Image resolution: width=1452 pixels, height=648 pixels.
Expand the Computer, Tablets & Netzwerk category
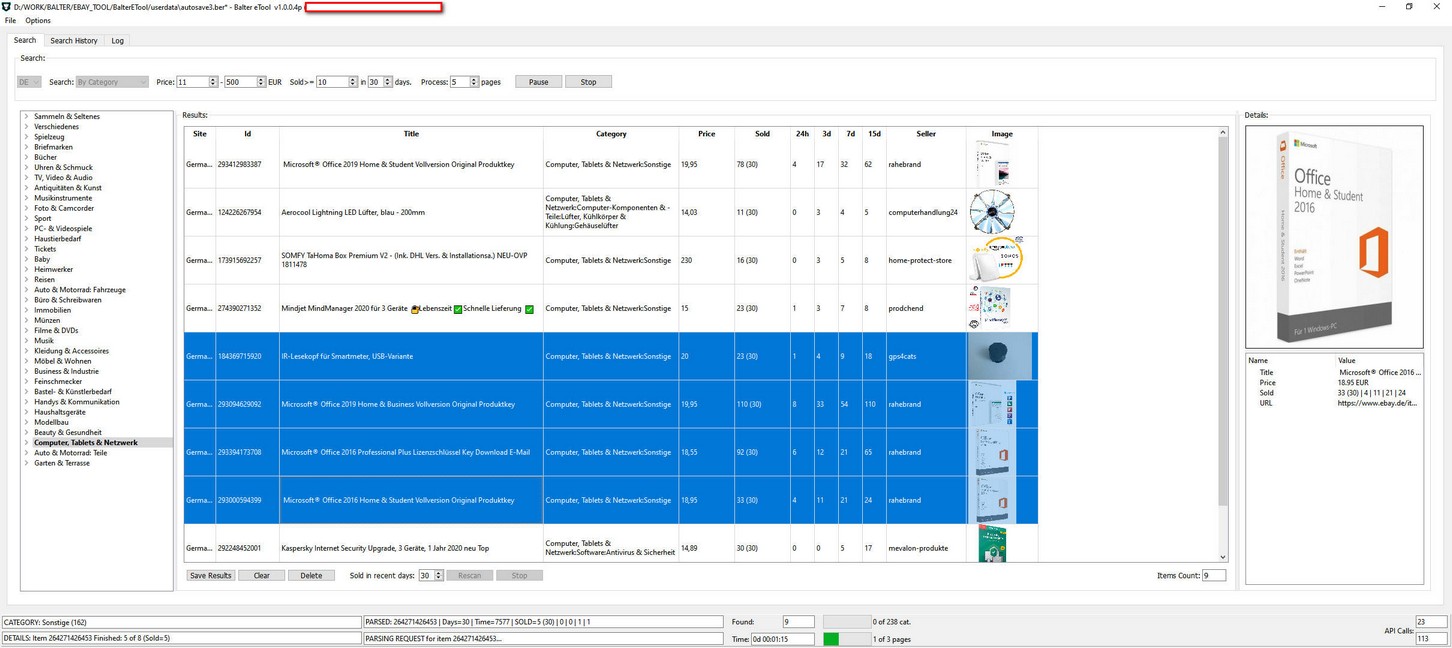26,442
